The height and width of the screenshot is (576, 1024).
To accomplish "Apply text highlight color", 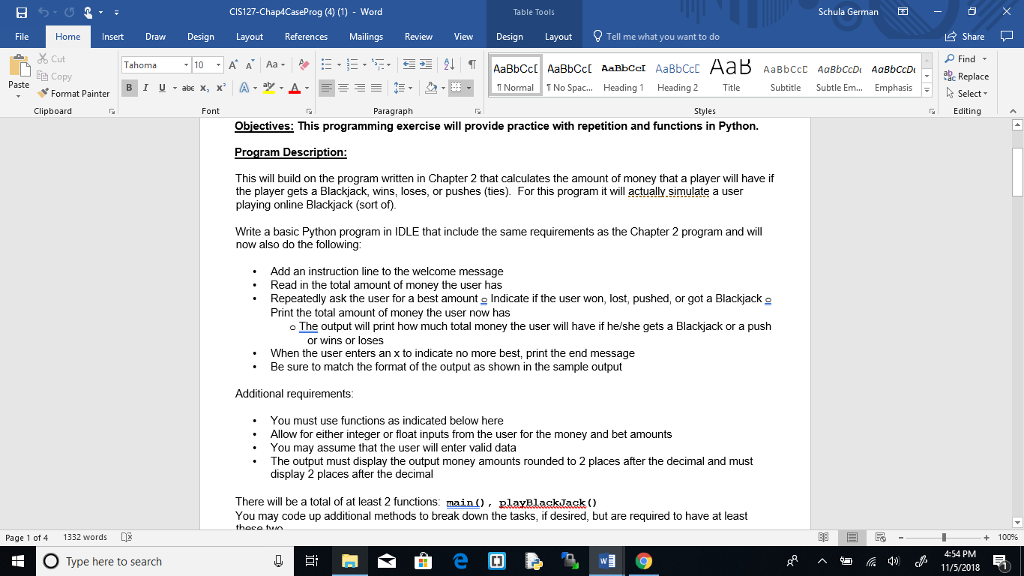I will coord(271,88).
